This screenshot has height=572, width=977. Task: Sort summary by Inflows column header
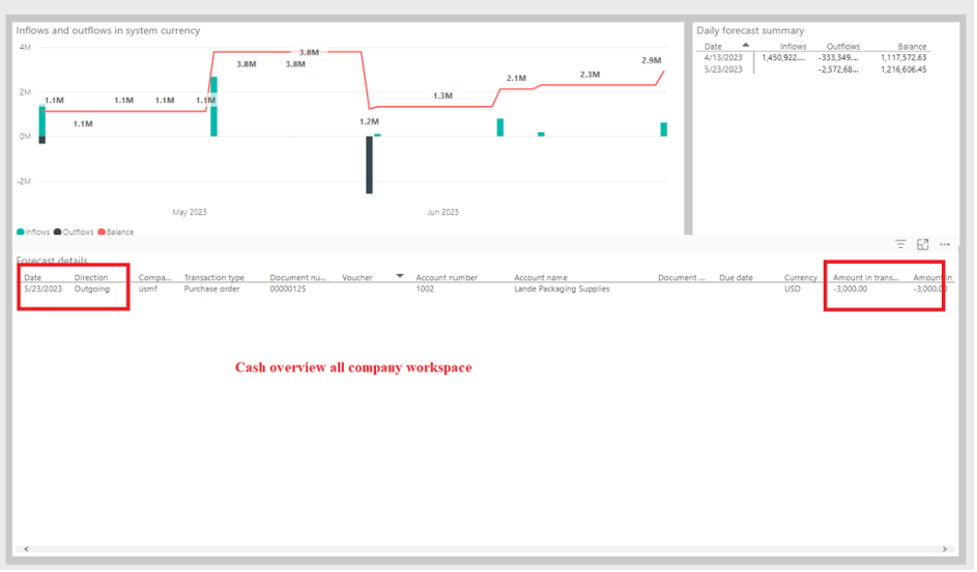point(793,46)
